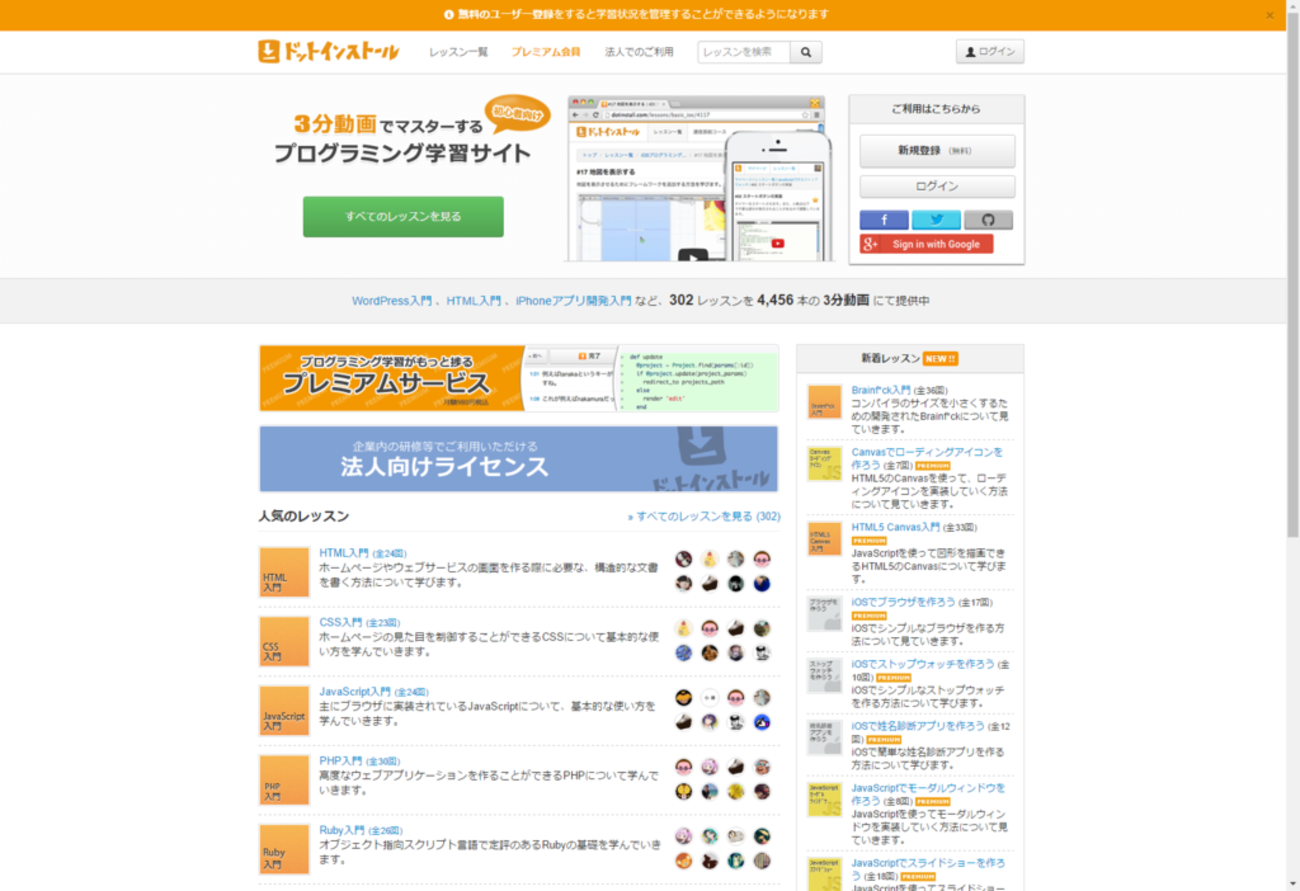Open レッスン一覧 in the top navigation
1300x891 pixels.
(458, 52)
